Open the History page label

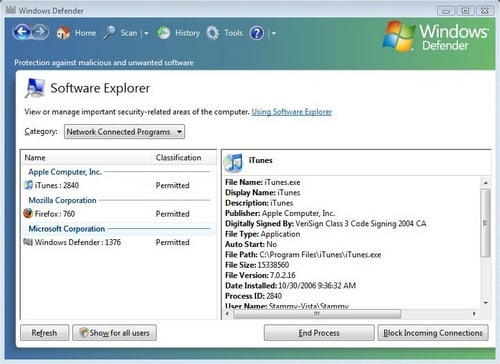pyautogui.click(x=187, y=33)
